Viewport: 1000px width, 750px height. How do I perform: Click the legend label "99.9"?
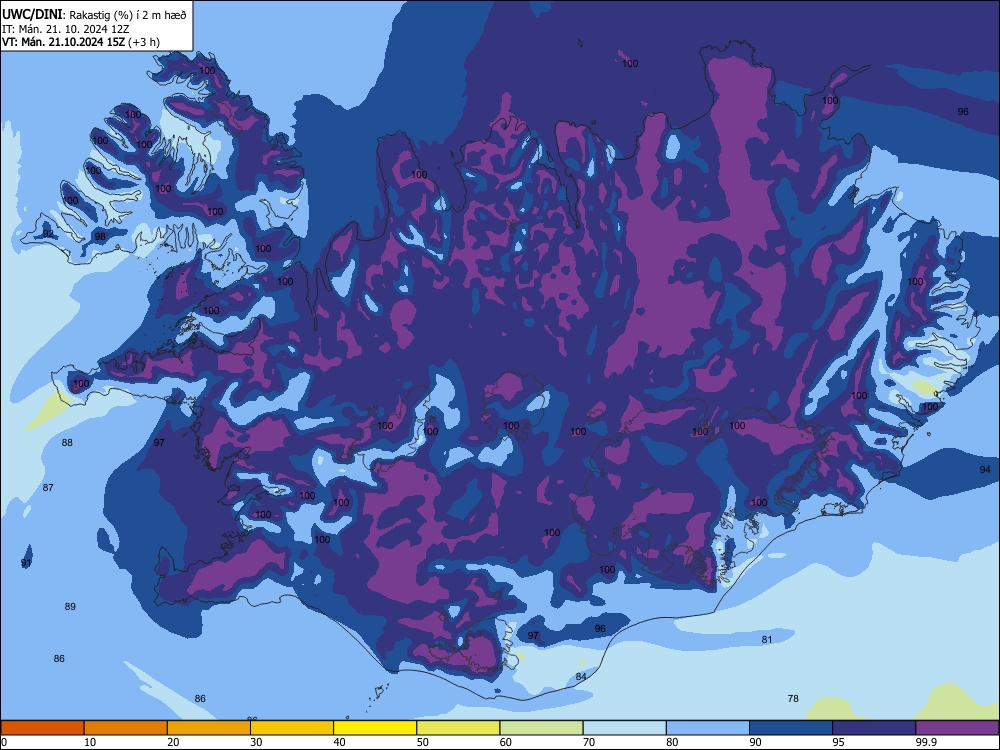[926, 742]
